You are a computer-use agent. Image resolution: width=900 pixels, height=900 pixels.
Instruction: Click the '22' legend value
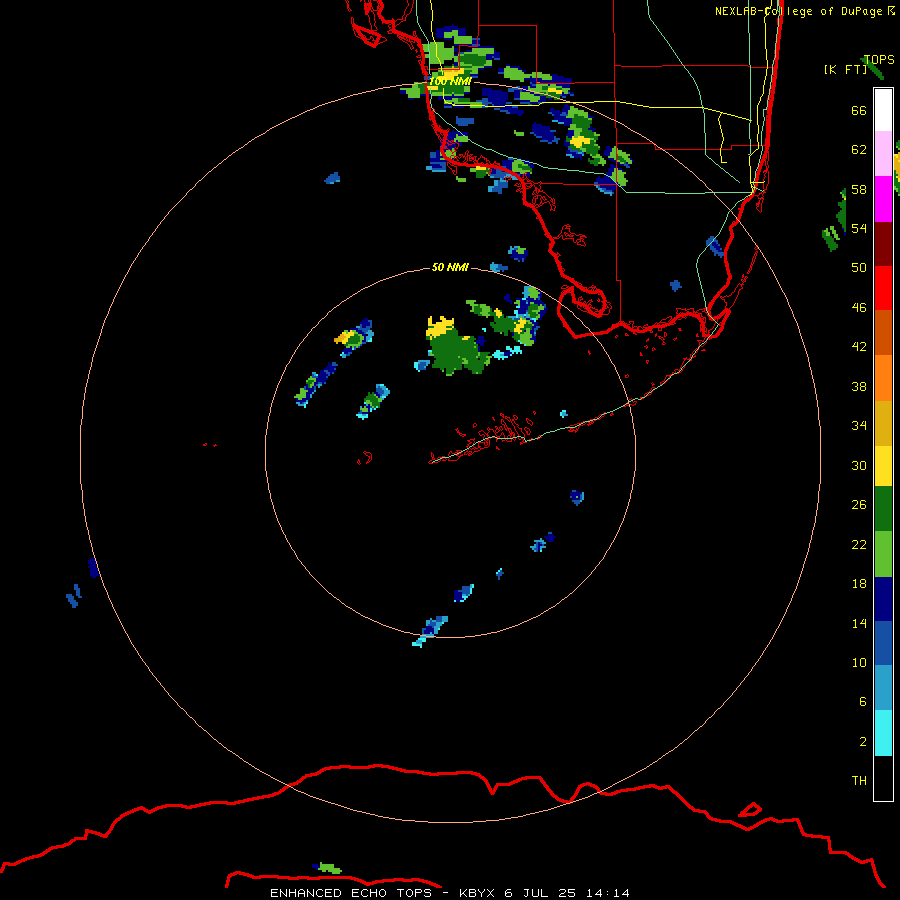click(x=859, y=544)
